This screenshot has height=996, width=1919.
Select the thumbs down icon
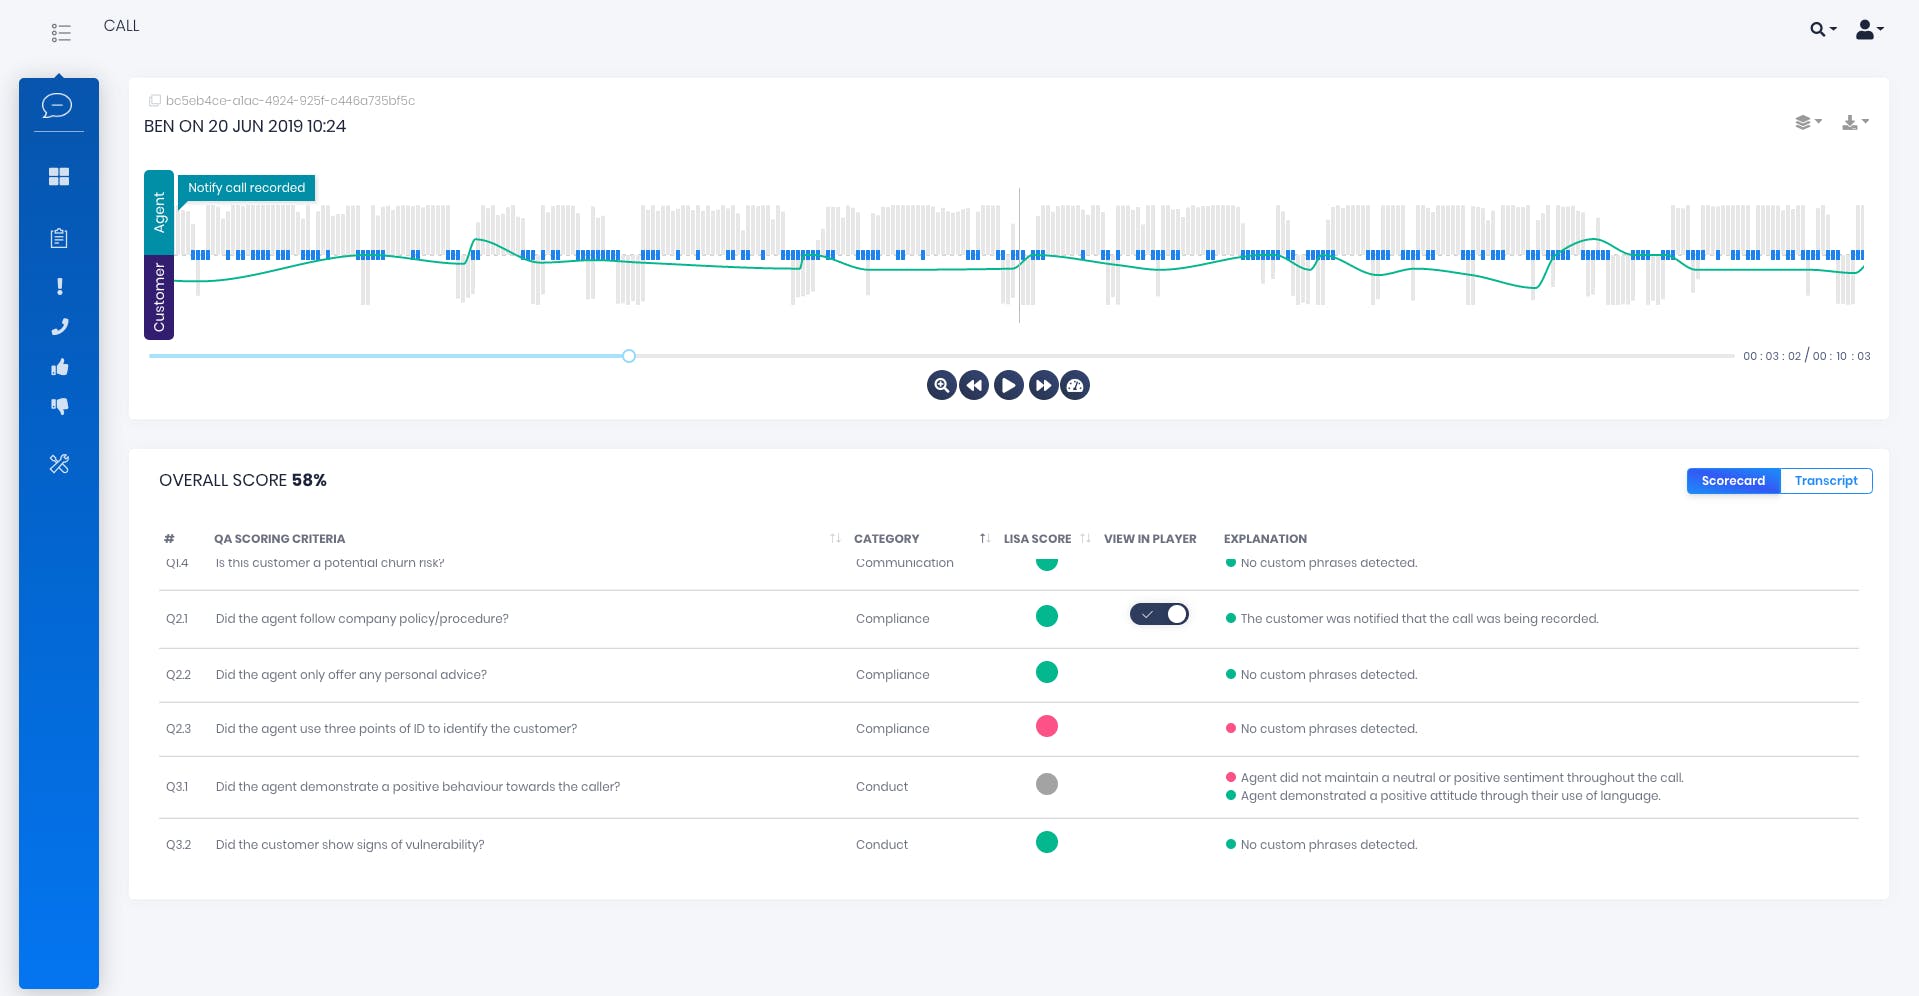[60, 406]
